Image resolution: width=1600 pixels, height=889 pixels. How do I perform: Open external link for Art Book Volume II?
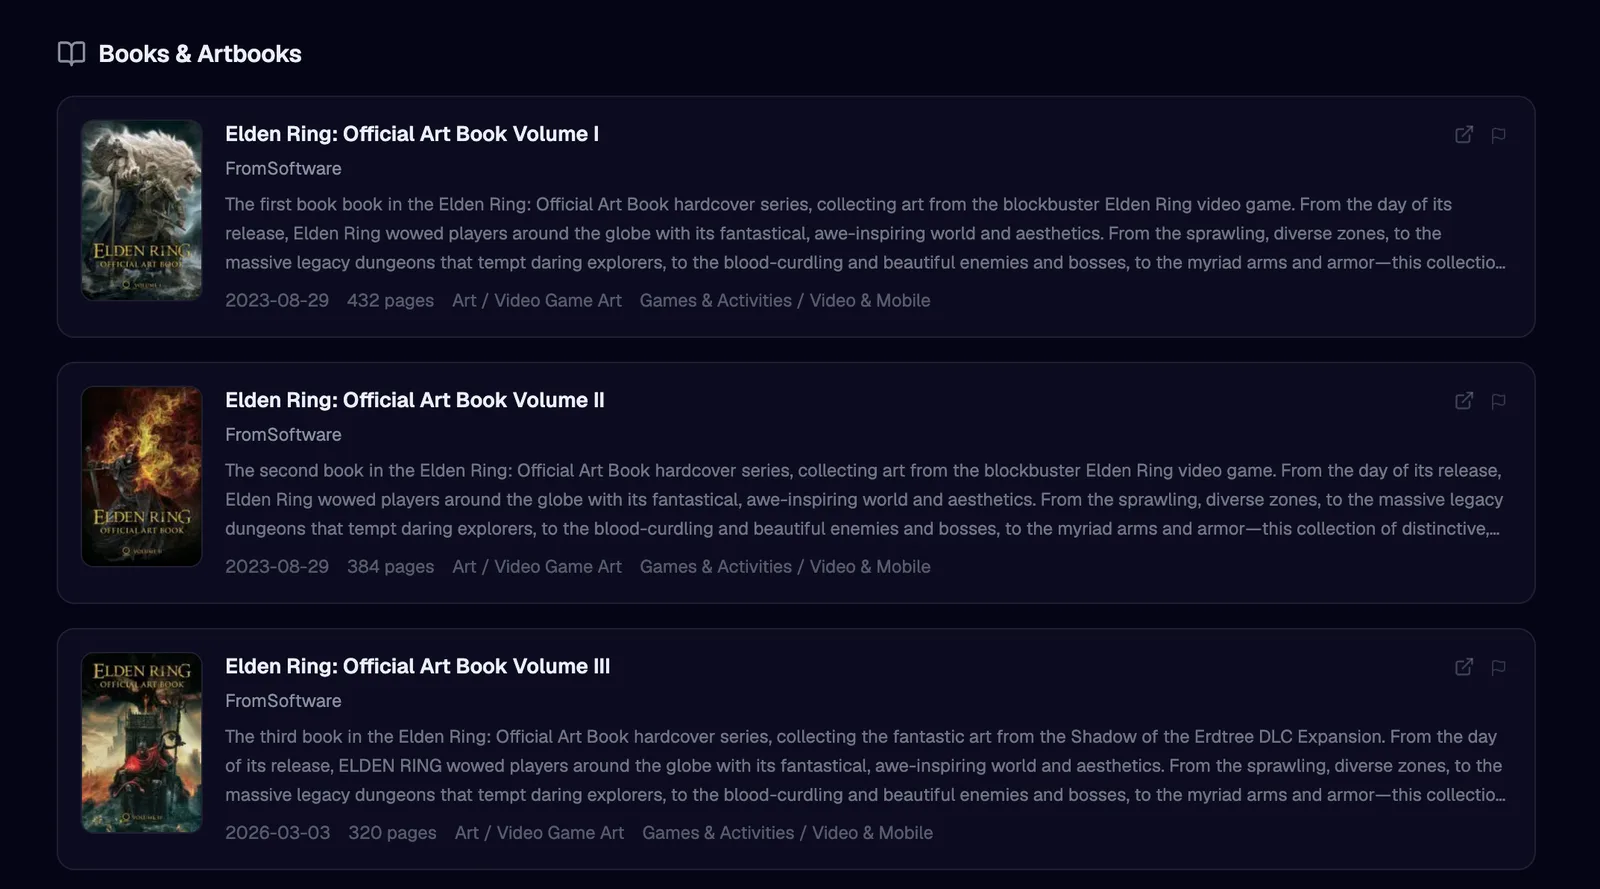pos(1464,401)
